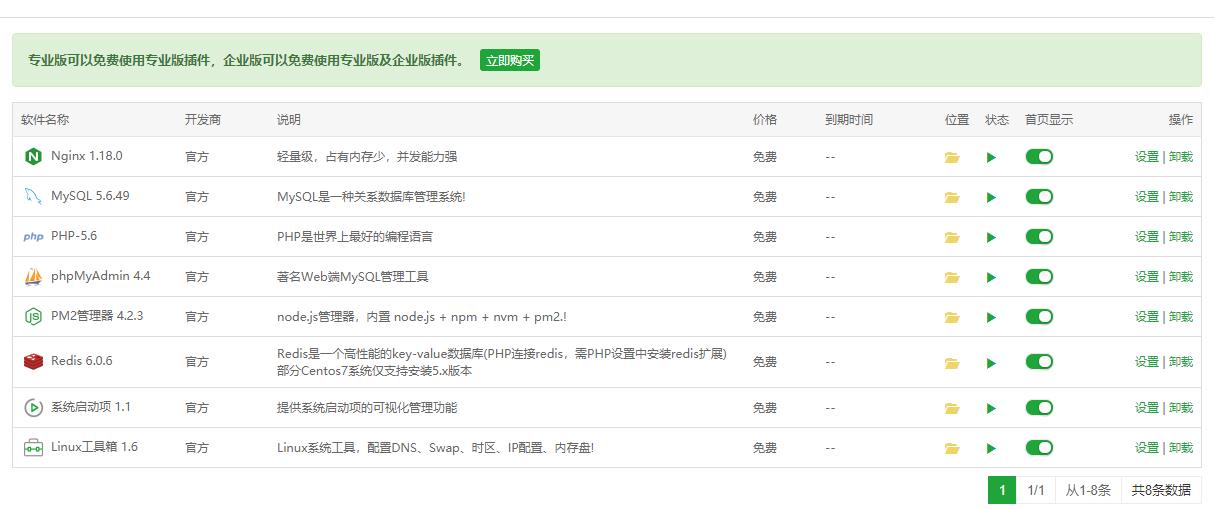The image size is (1214, 509).
Task: Click the Redis 6.0.6 software name
Action: click(82, 361)
